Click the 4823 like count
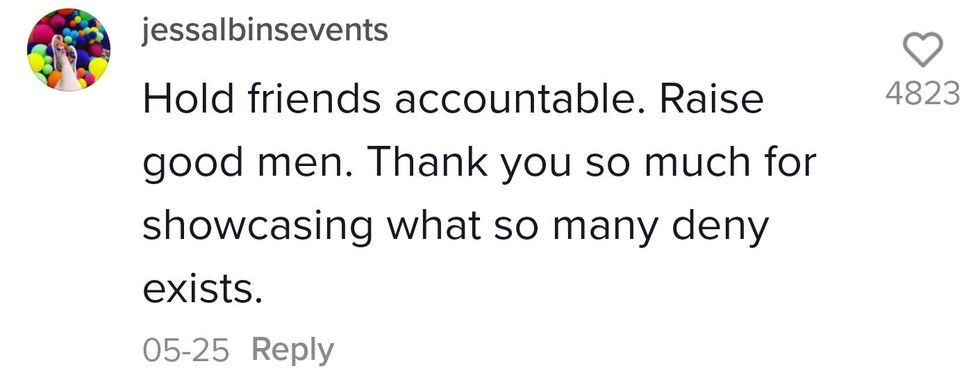Viewport: 980px width, 389px height. (x=922, y=94)
